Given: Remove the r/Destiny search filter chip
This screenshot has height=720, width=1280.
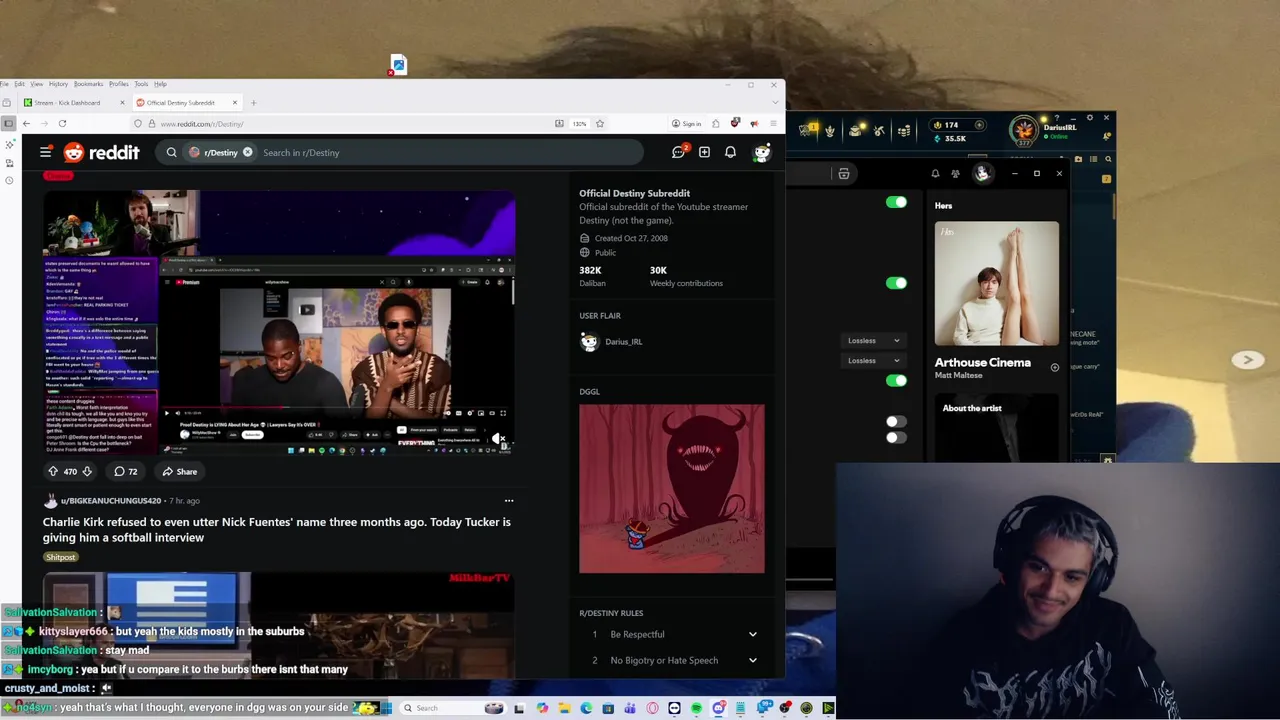Looking at the screenshot, I should 248,152.
